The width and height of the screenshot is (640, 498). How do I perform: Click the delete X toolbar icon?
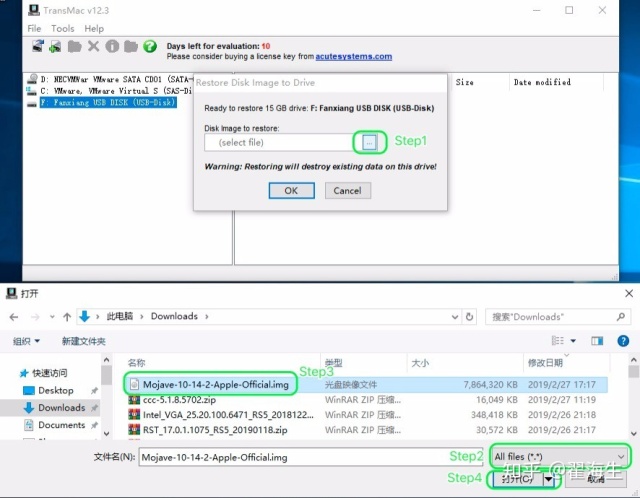(93, 46)
